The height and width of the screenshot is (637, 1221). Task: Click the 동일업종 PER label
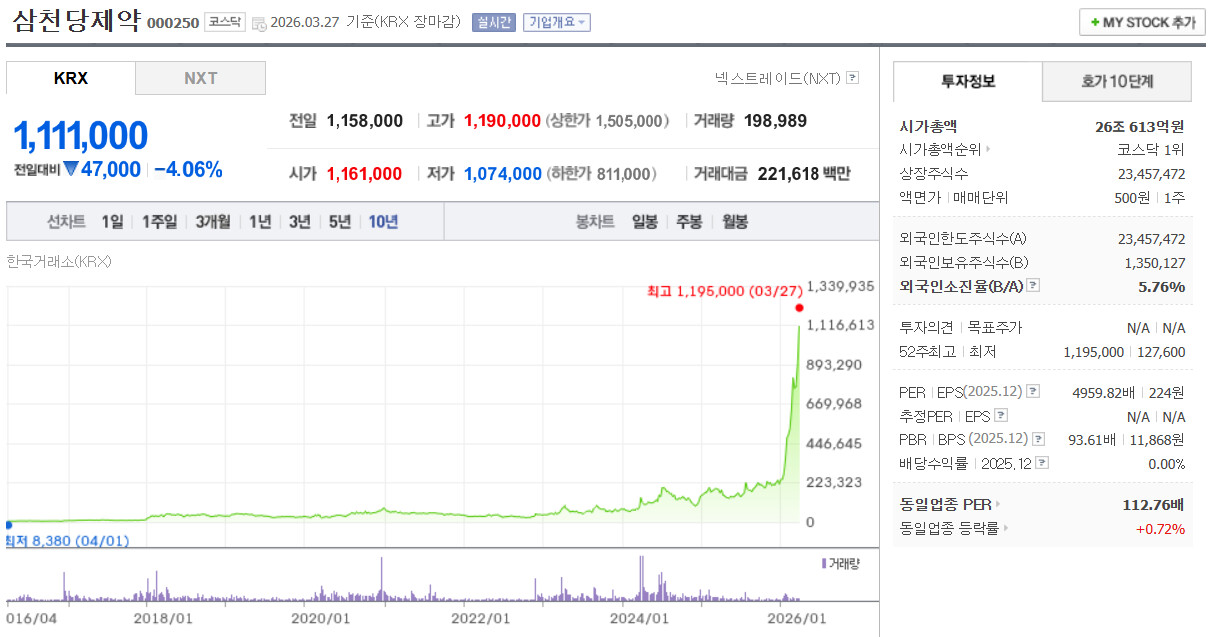945,505
